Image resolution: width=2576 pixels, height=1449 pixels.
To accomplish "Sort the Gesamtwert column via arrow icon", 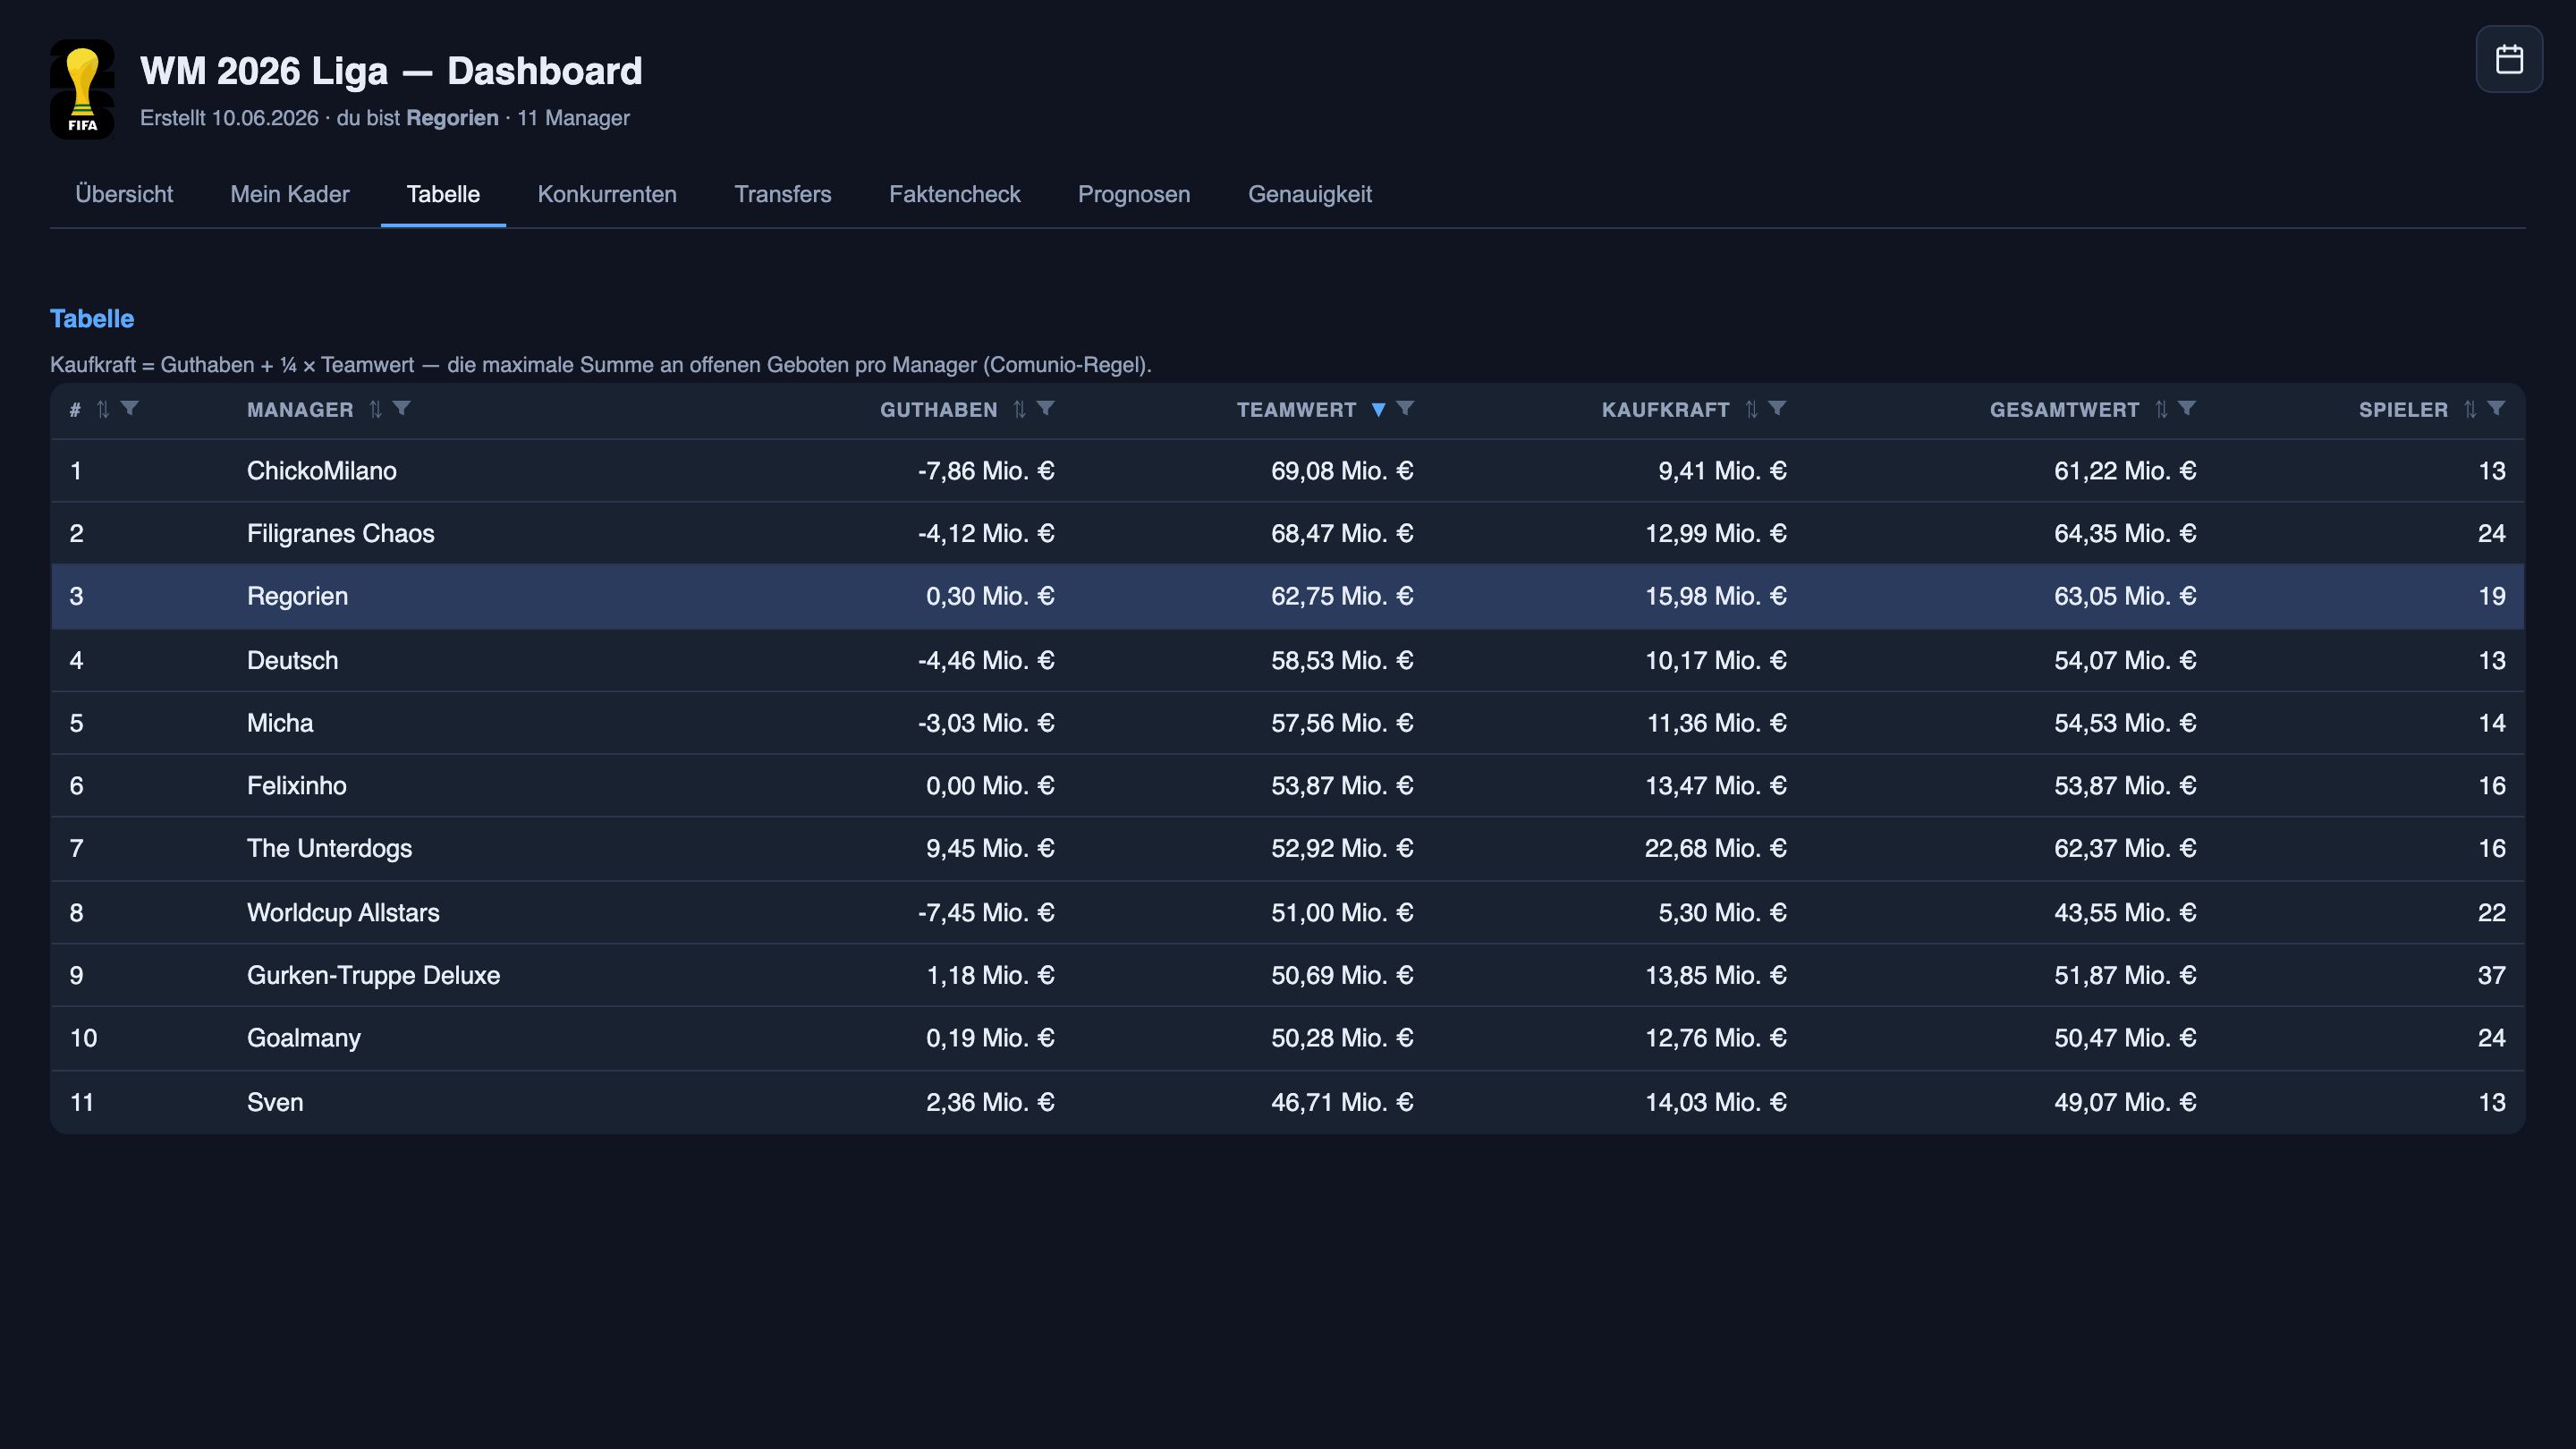I will click(2161, 409).
